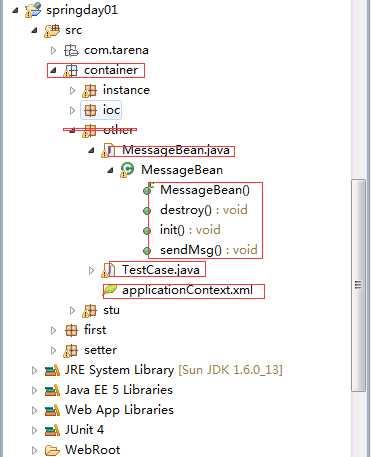
Task: Click the init() method icon
Action: (147, 231)
